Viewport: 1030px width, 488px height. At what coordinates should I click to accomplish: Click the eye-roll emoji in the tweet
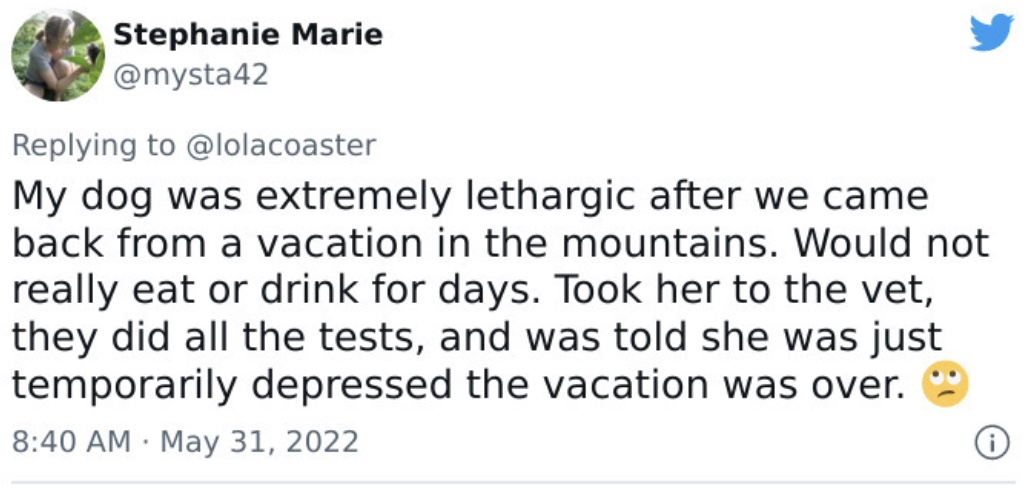click(x=945, y=384)
